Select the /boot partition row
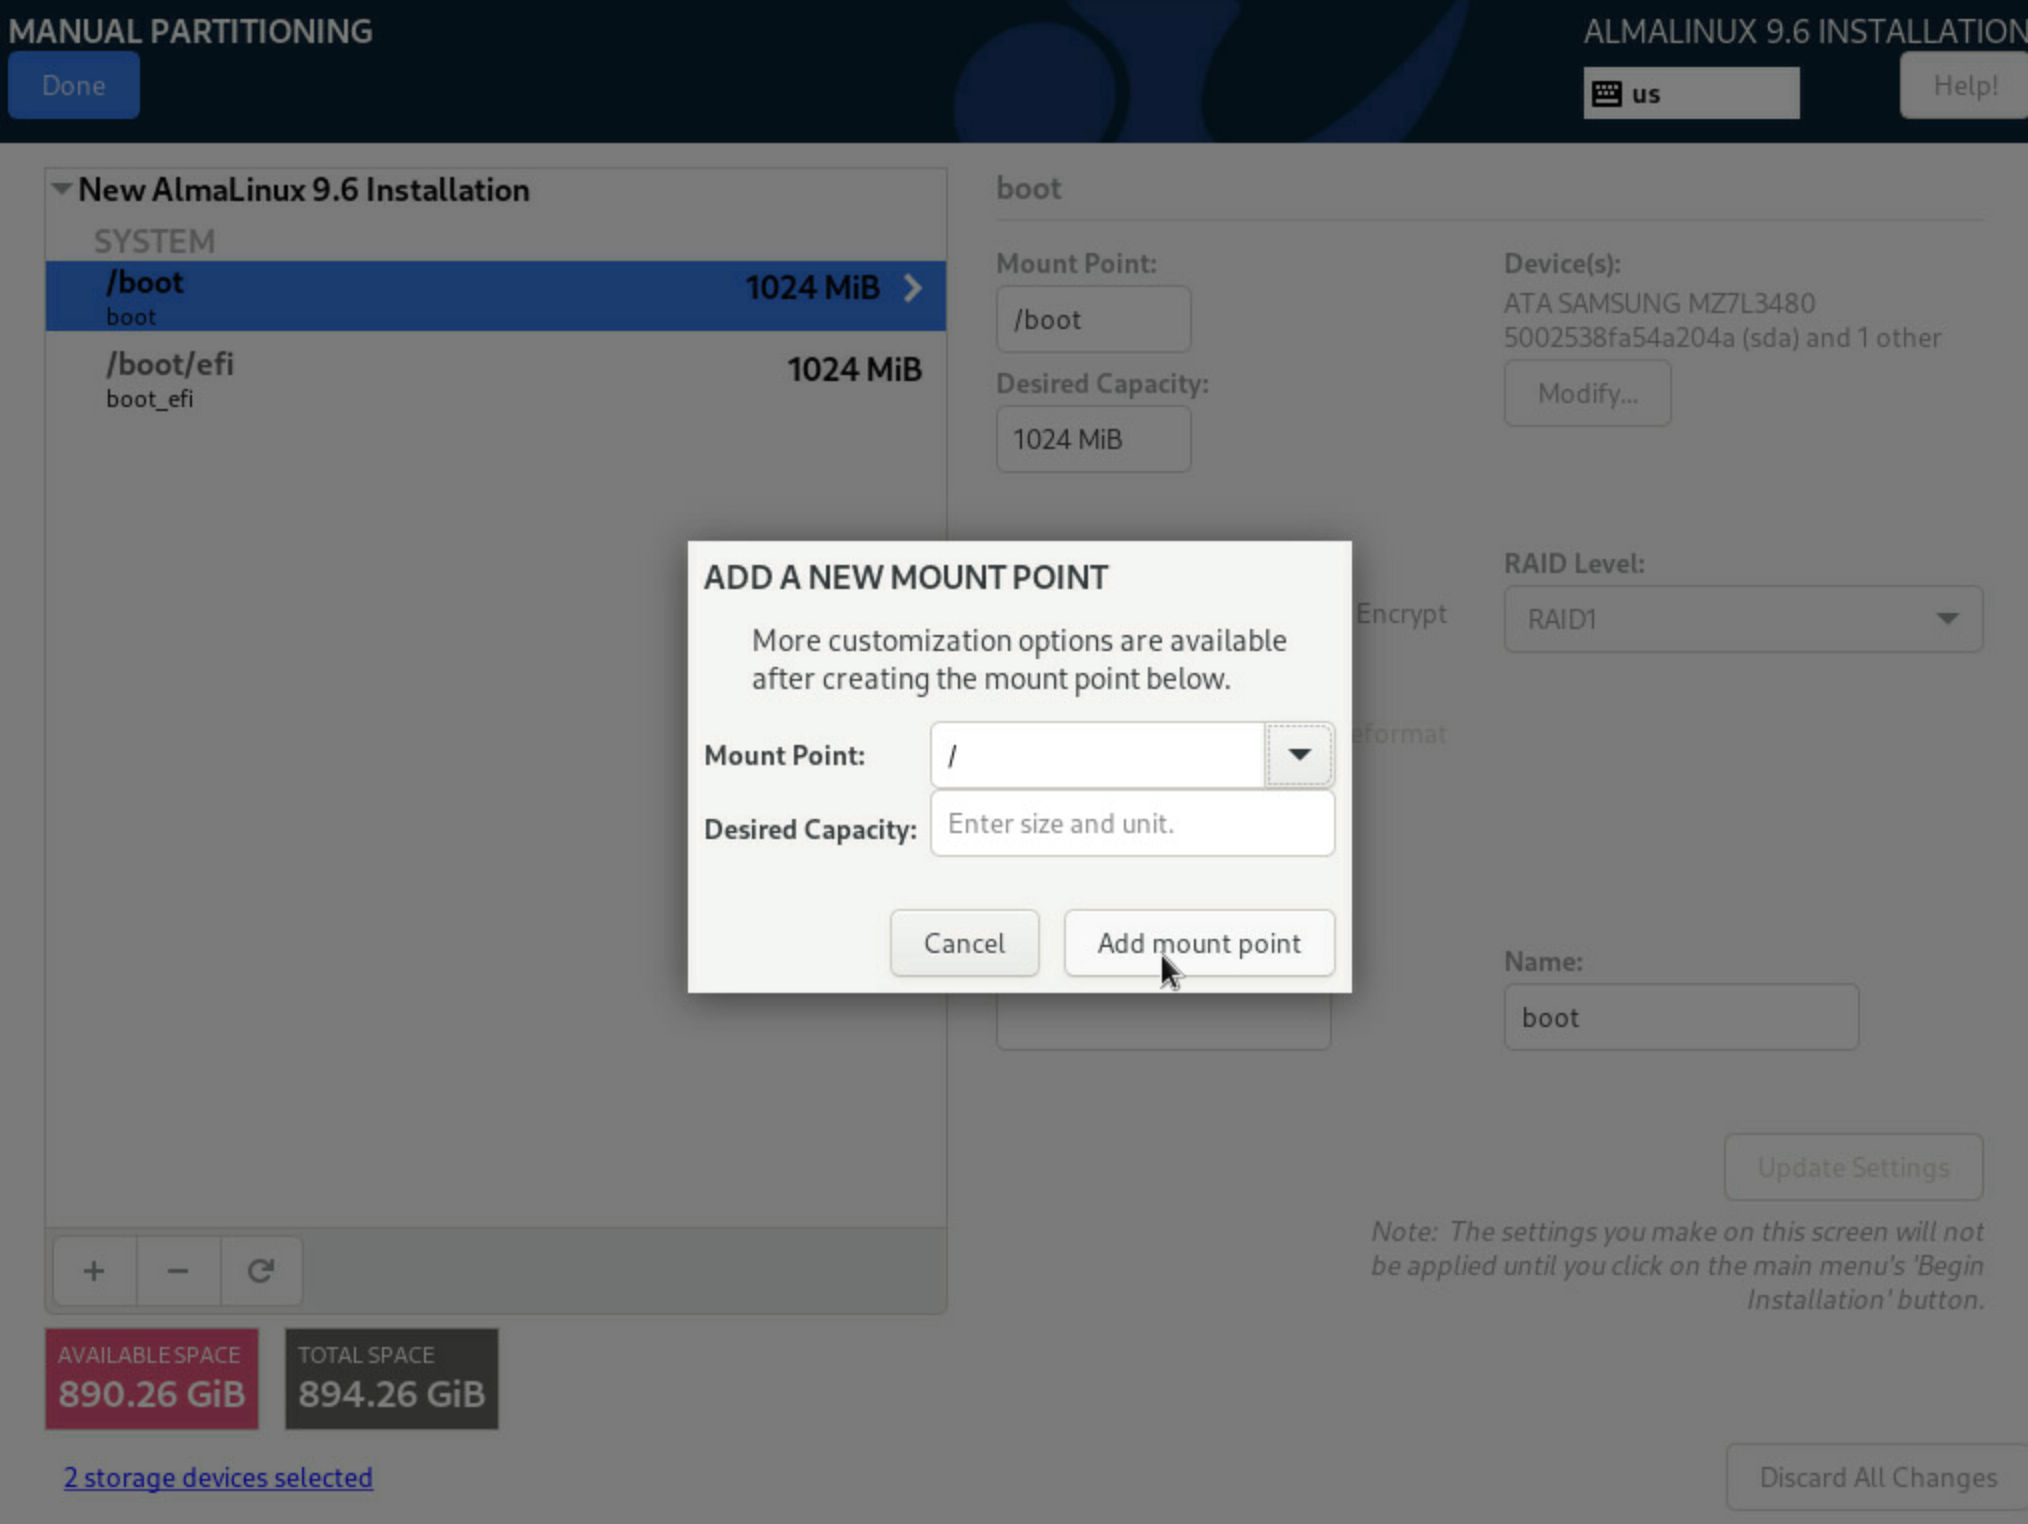The image size is (2028, 1524). (x=495, y=296)
